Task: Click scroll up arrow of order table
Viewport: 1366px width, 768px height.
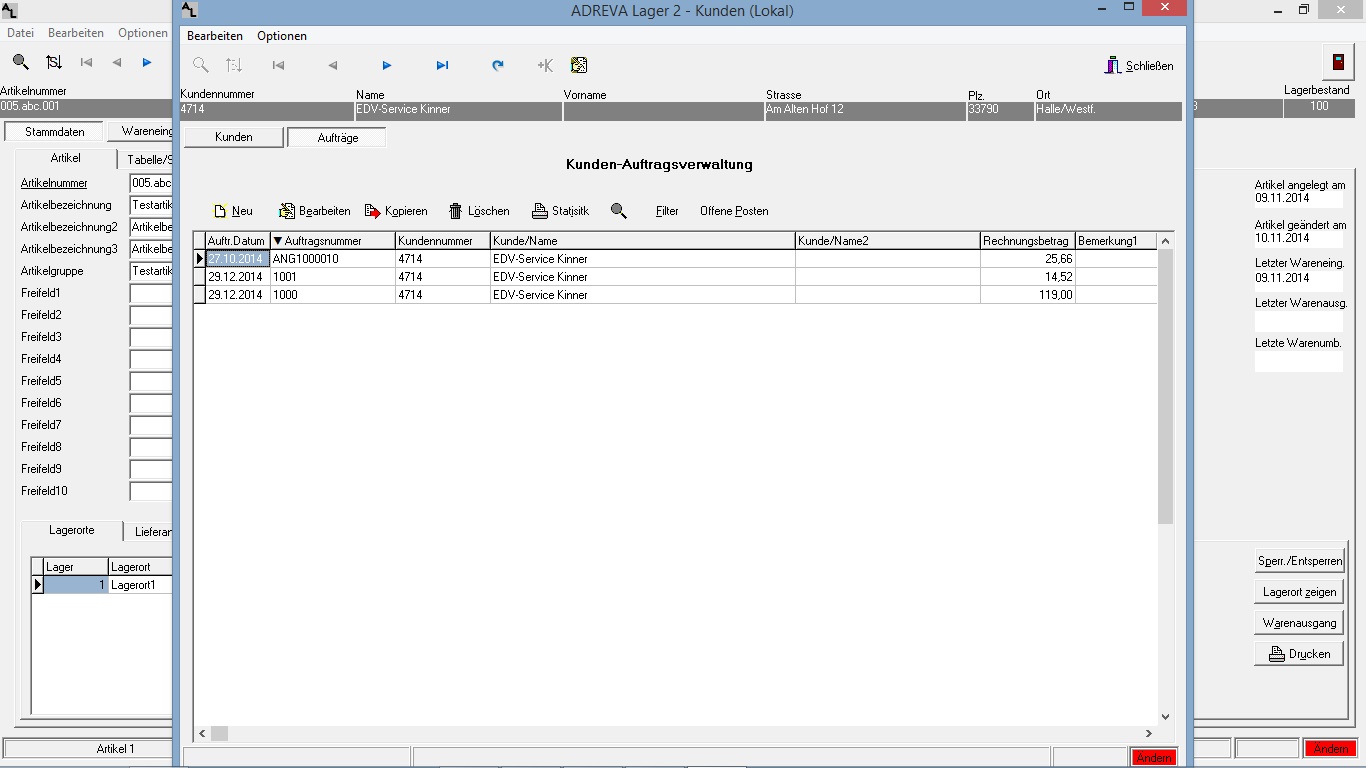Action: (1165, 241)
